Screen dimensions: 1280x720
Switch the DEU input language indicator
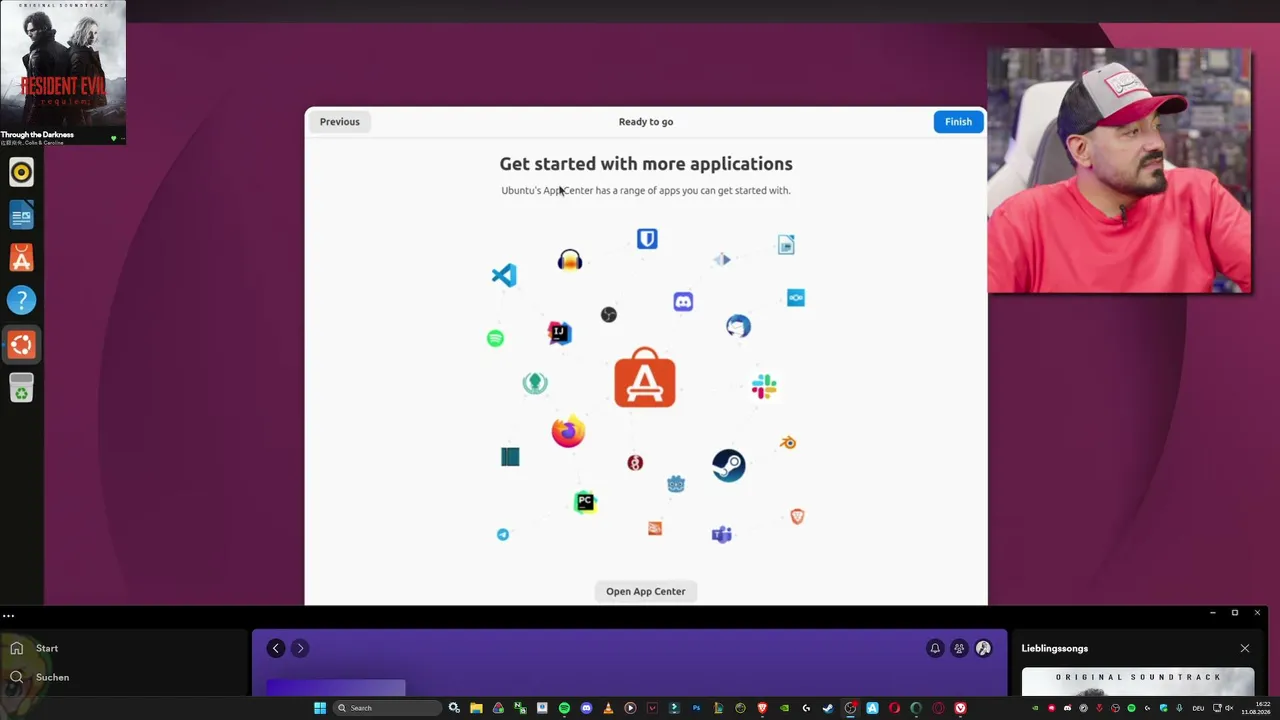click(x=1198, y=708)
